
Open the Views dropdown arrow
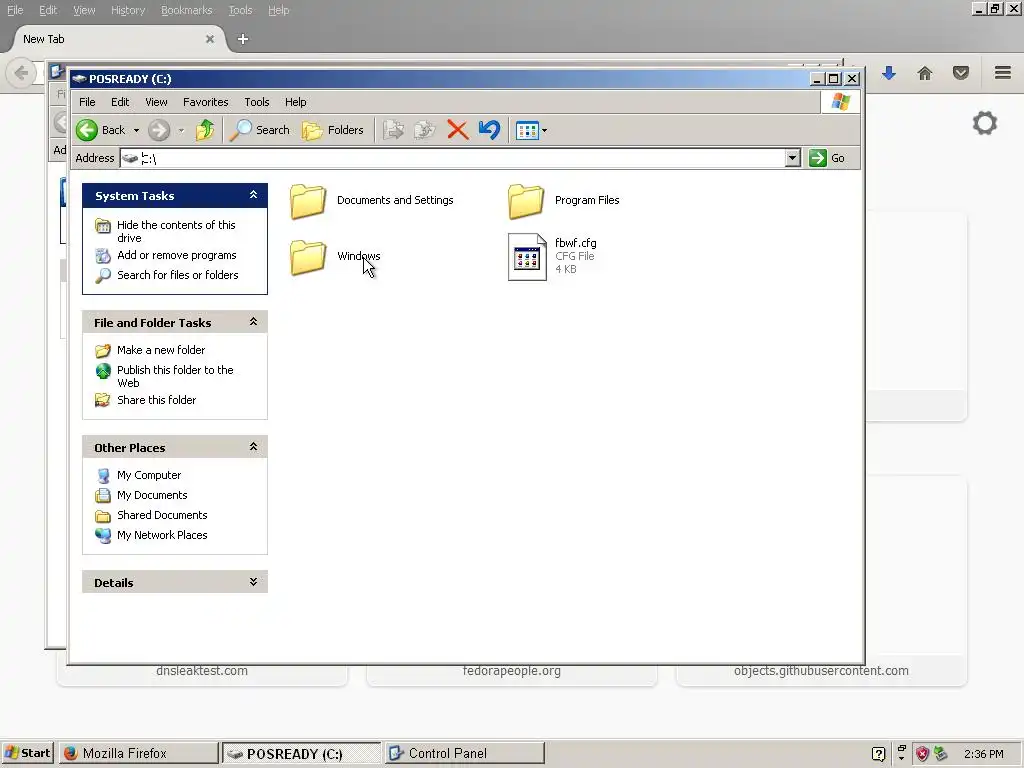point(545,131)
